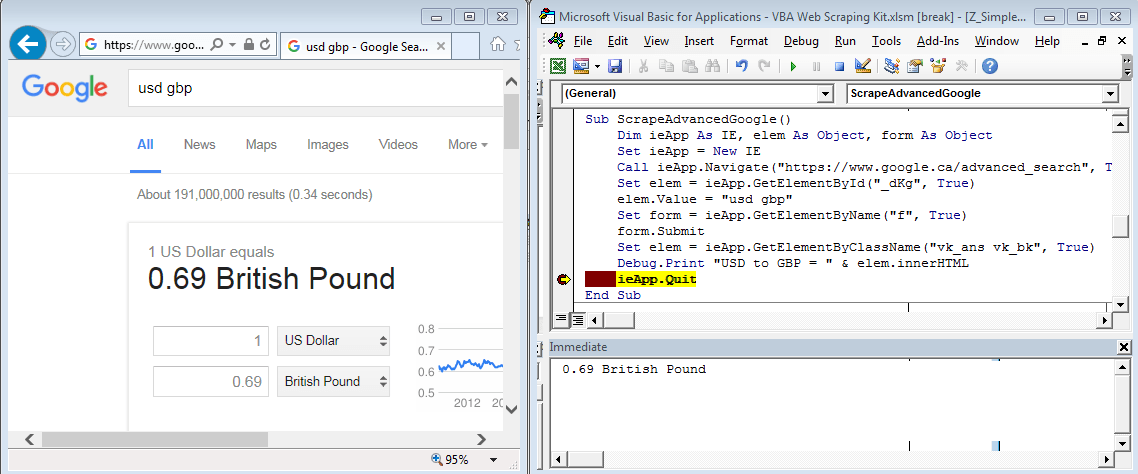The width and height of the screenshot is (1138, 474).
Task: Click the View Microsoft Excel toolbar icon
Action: tap(557, 66)
